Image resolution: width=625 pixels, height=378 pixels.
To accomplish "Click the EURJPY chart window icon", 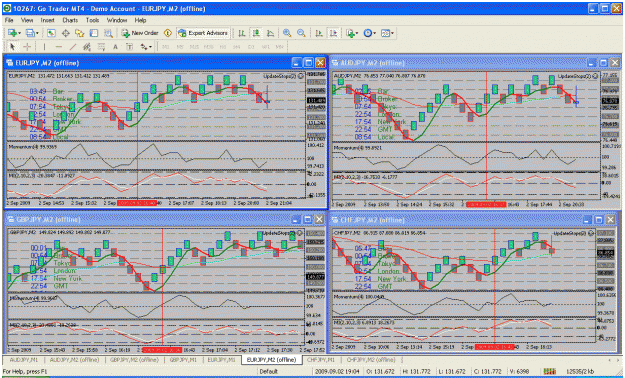I will pos(10,63).
